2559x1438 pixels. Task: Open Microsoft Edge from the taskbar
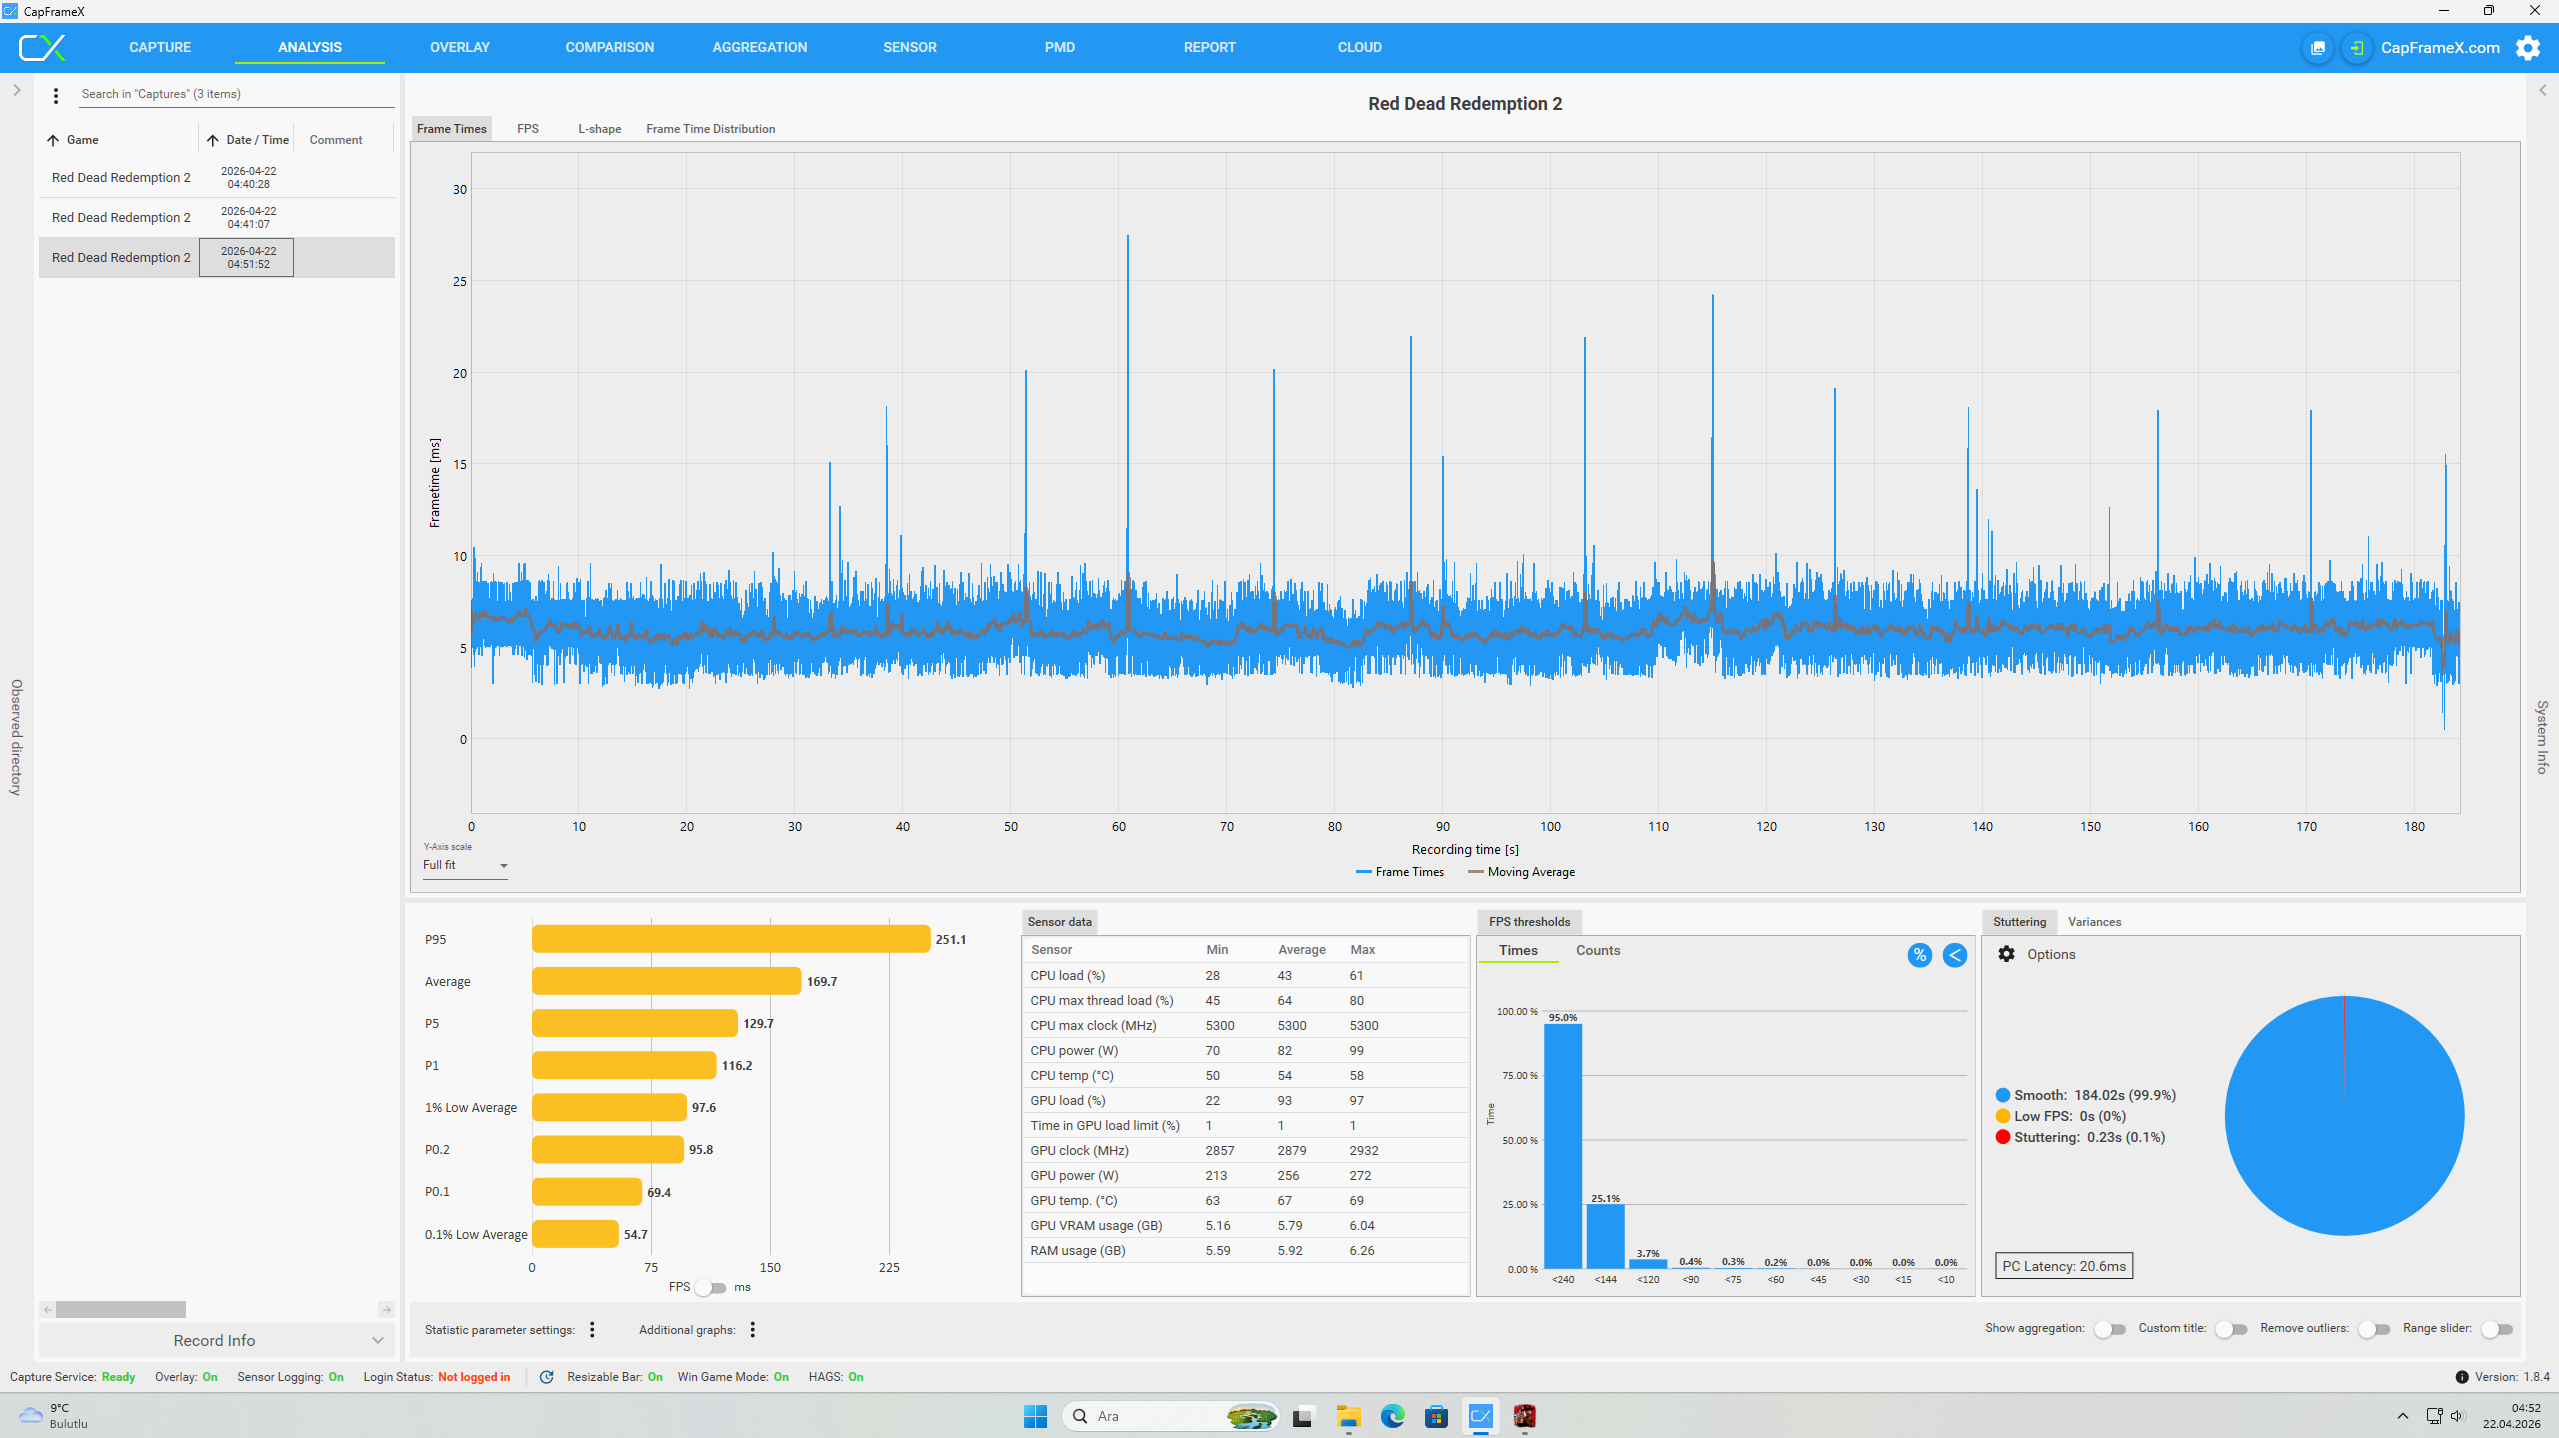1393,1416
